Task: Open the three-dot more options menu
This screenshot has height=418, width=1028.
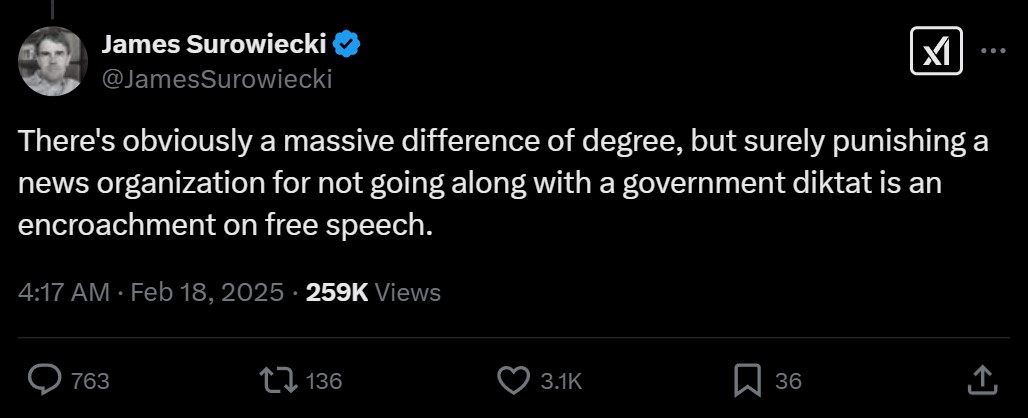Action: (992, 51)
